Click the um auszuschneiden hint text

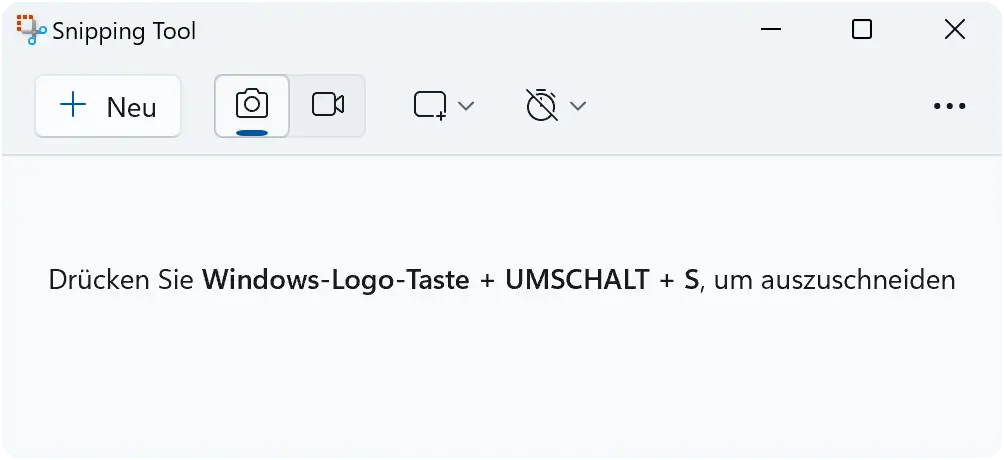pyautogui.click(x=834, y=281)
